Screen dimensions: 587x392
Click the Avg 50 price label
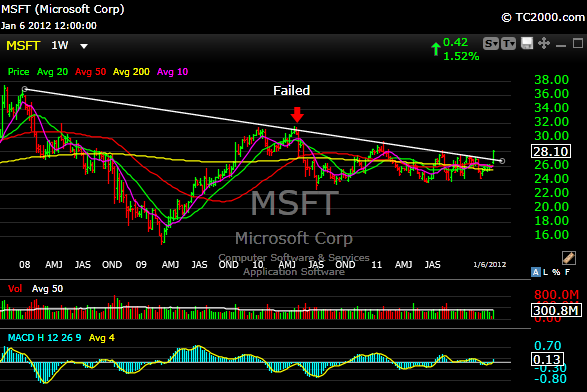point(91,72)
